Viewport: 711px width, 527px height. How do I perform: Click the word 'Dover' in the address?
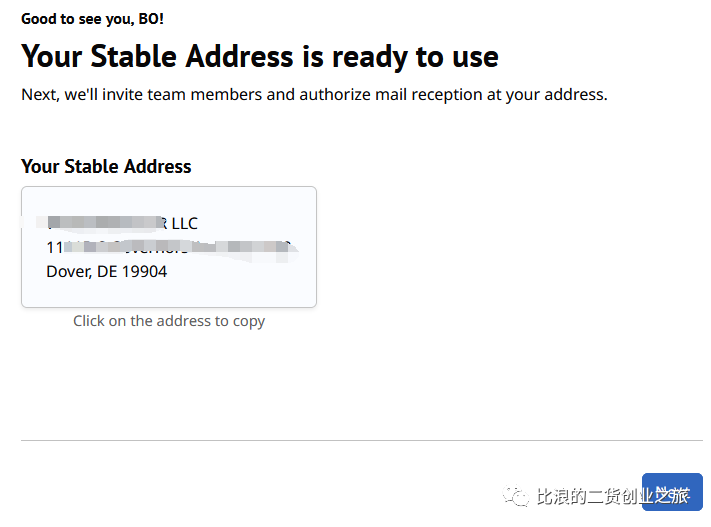pyautogui.click(x=68, y=272)
